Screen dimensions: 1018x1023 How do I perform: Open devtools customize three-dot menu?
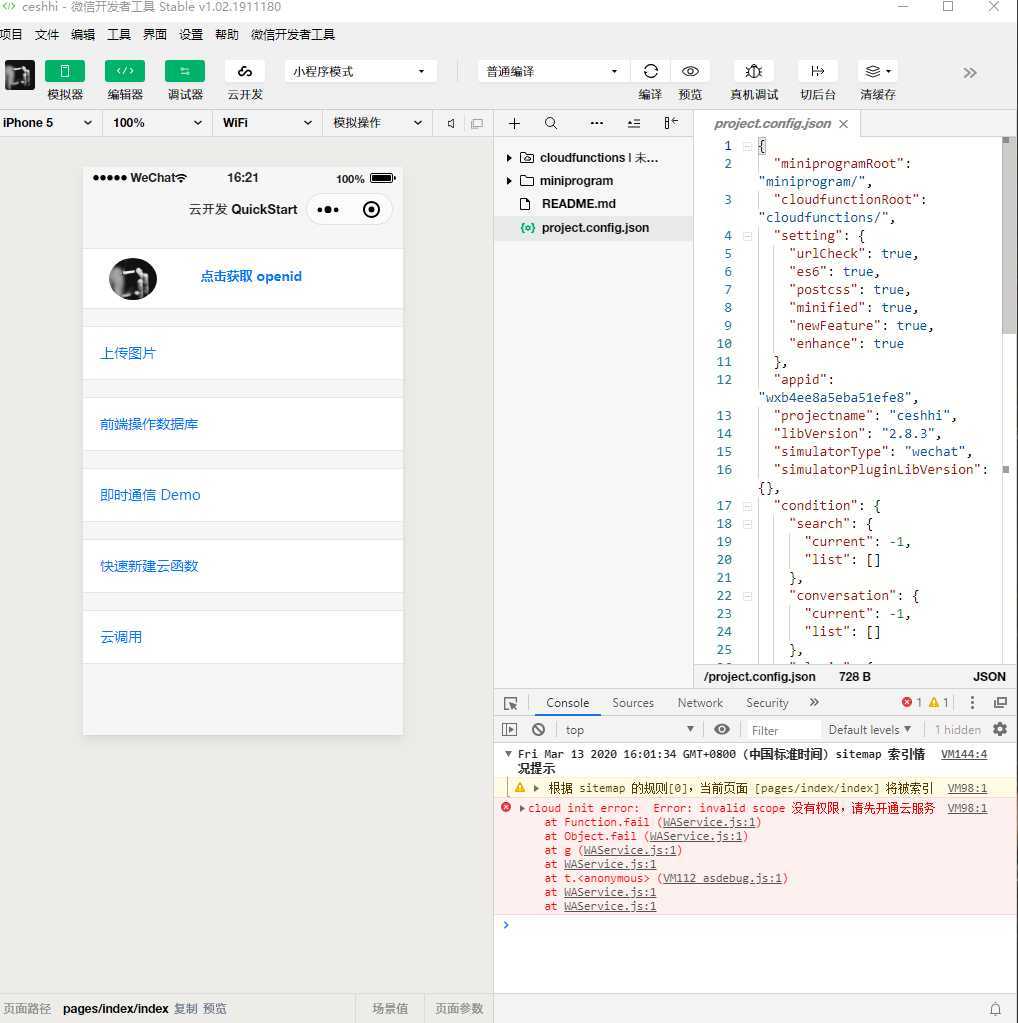coord(972,703)
